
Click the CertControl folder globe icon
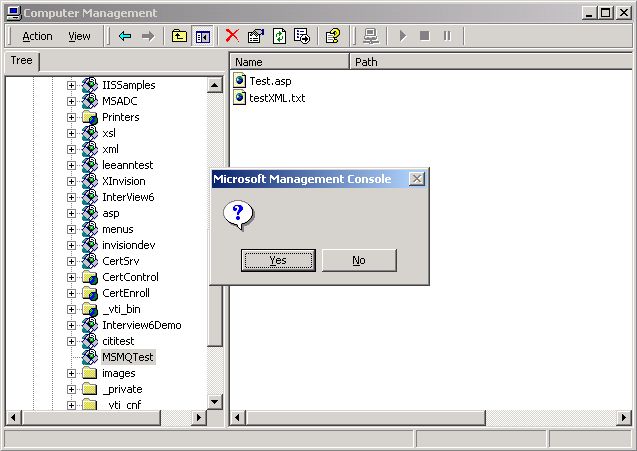coord(89,277)
